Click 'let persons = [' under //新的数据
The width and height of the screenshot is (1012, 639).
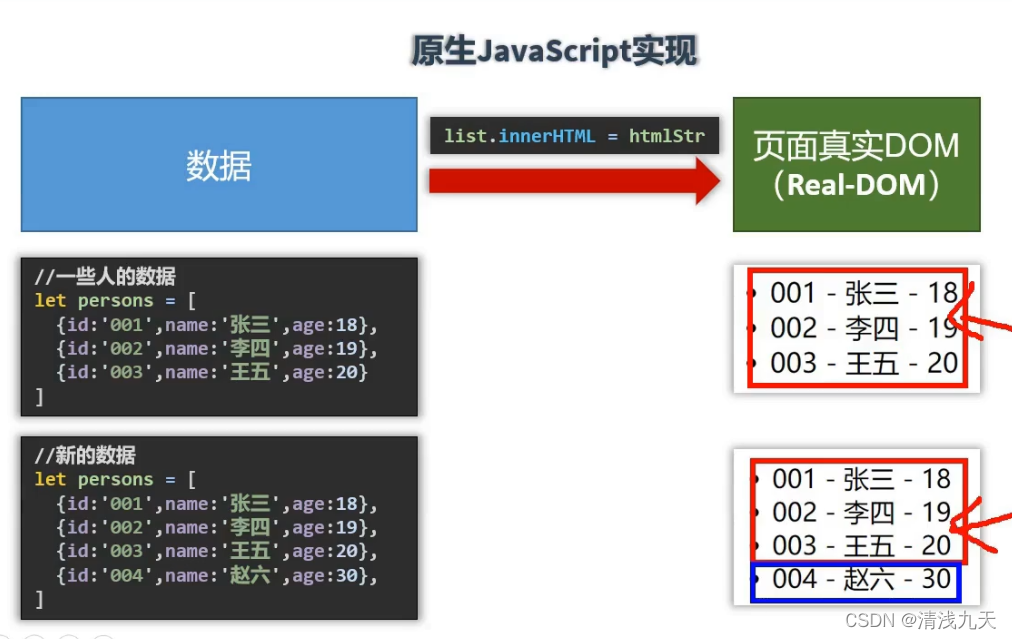point(115,480)
